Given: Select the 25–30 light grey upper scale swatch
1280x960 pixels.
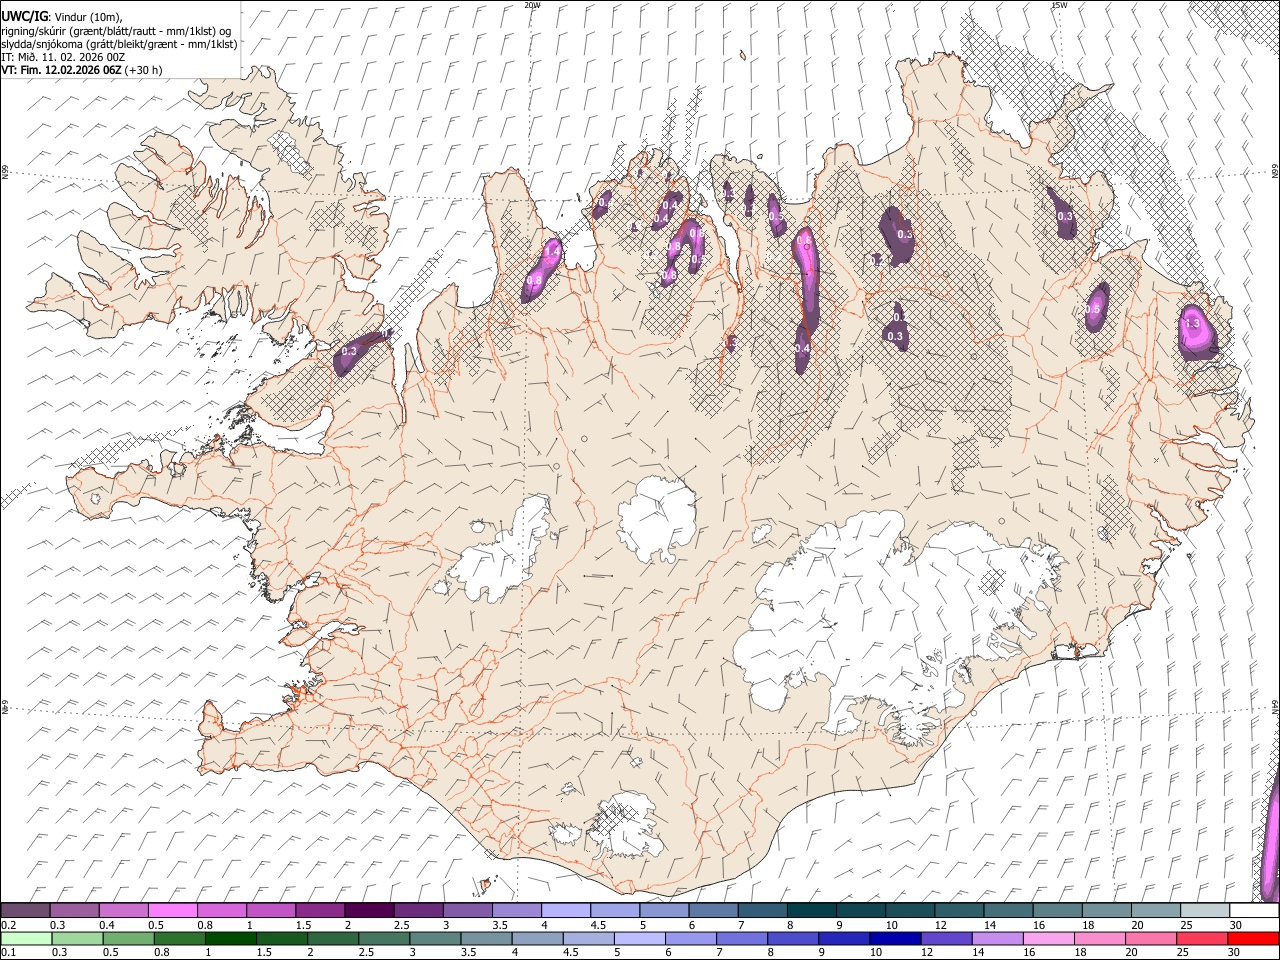Looking at the screenshot, I should click(x=1205, y=910).
